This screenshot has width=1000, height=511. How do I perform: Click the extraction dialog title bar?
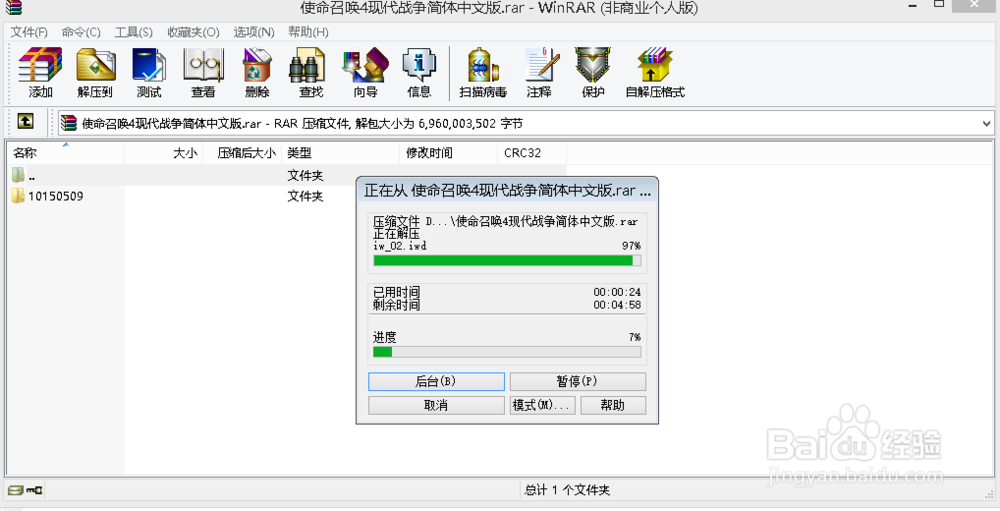point(507,190)
